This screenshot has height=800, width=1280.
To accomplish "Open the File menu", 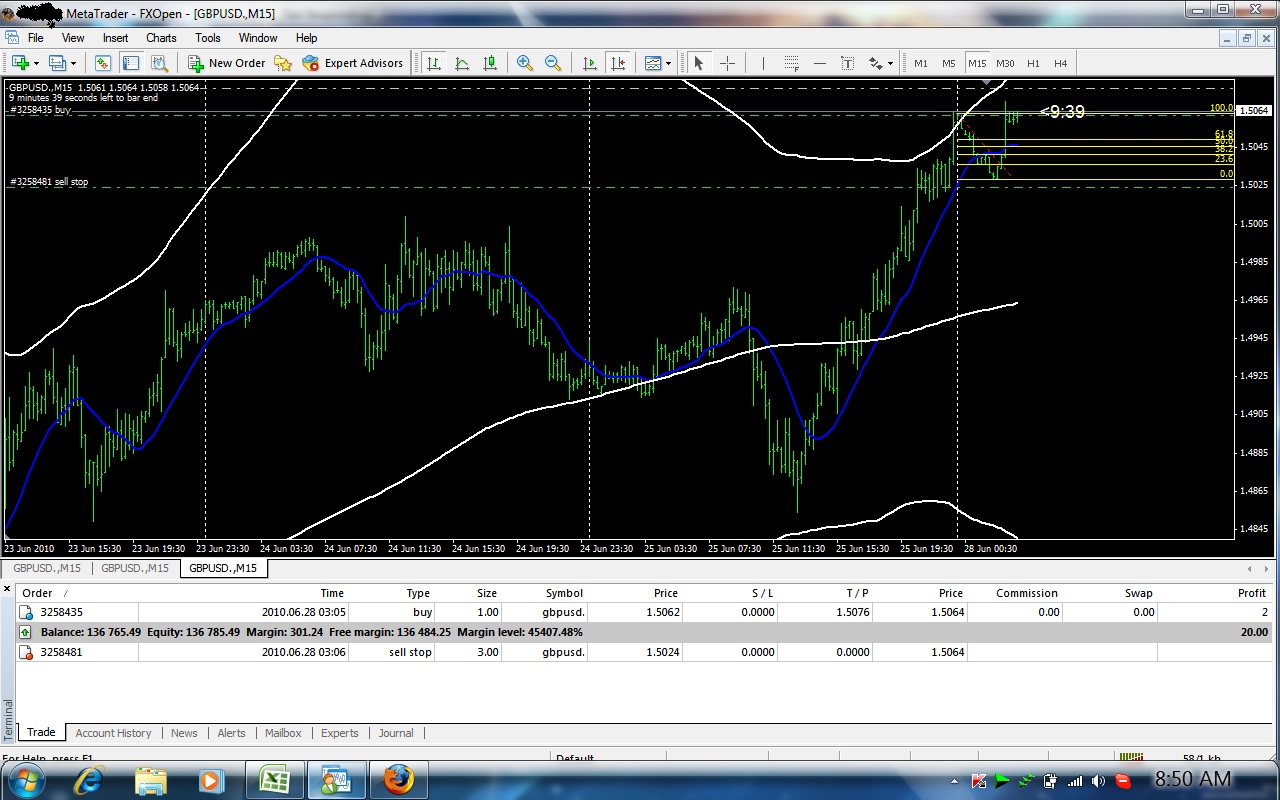I will (x=36, y=38).
